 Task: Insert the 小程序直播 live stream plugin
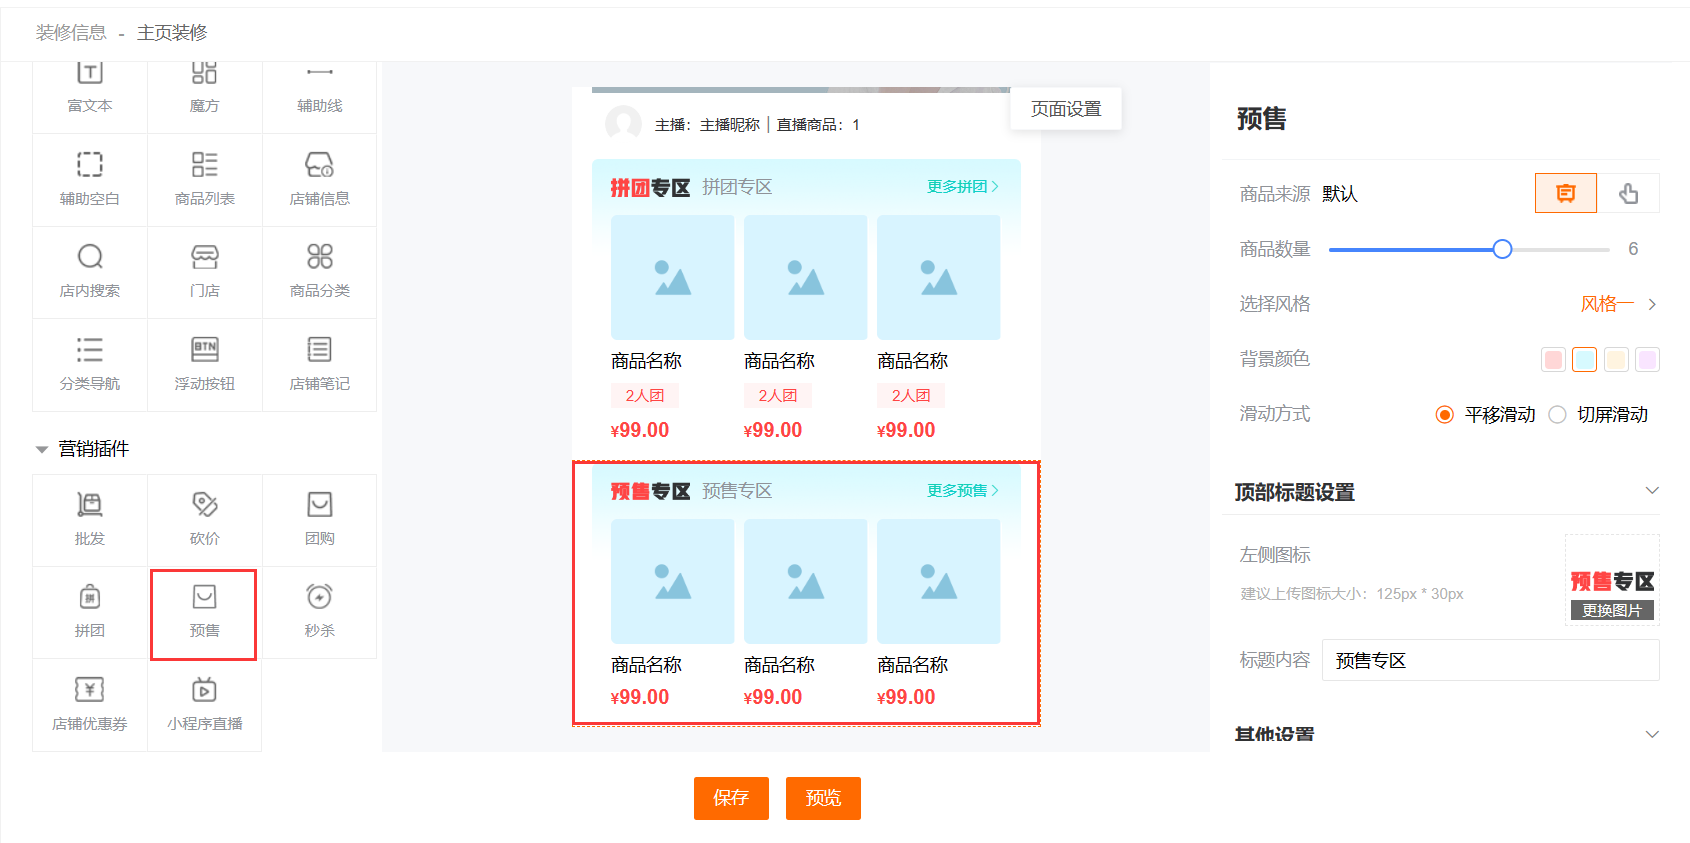click(204, 705)
